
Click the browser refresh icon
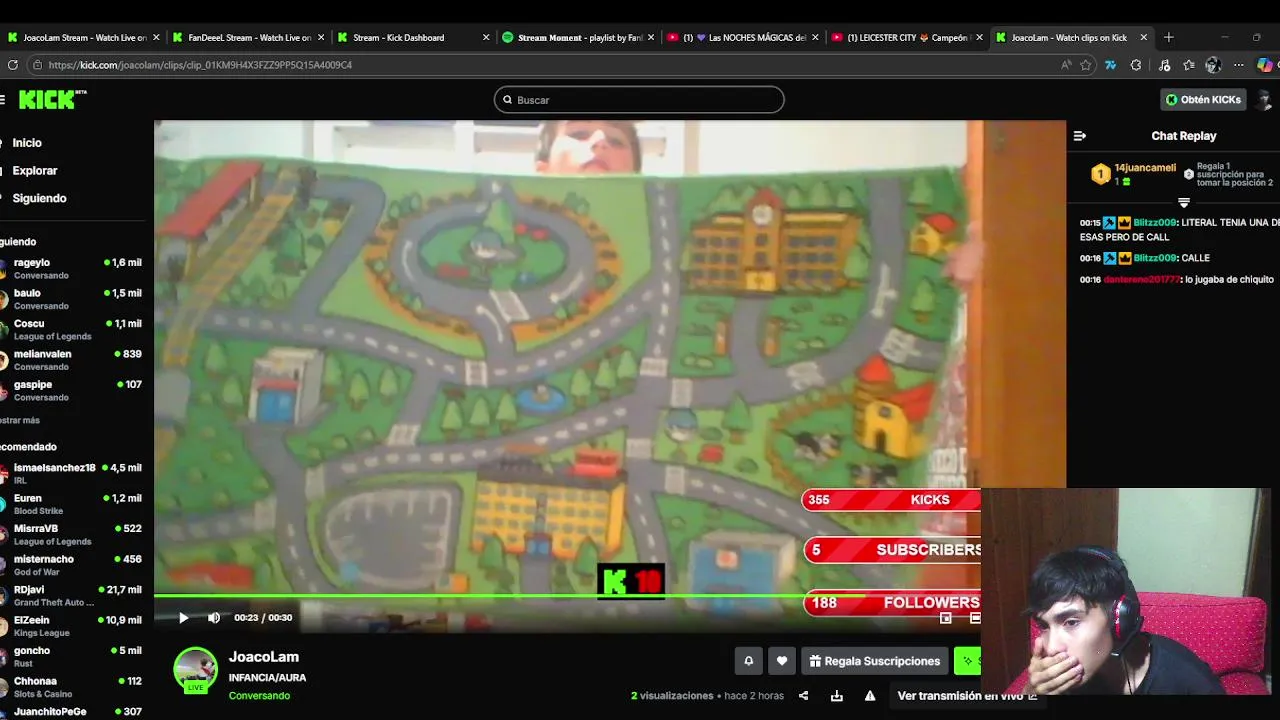point(12,65)
